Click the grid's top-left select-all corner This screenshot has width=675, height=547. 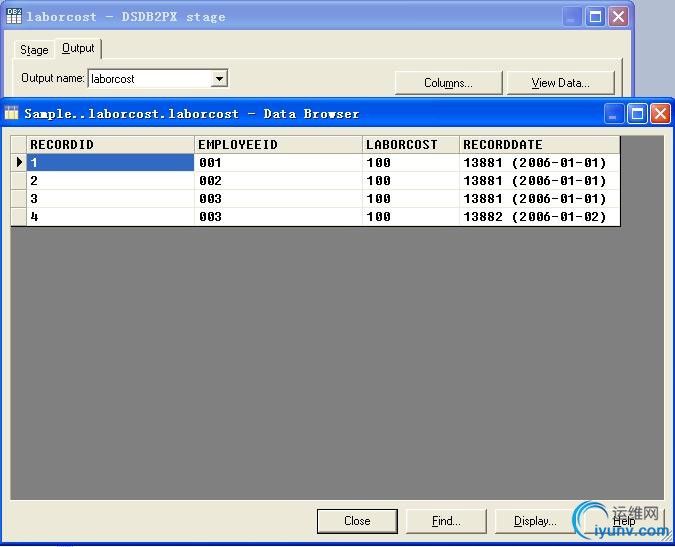coord(19,145)
